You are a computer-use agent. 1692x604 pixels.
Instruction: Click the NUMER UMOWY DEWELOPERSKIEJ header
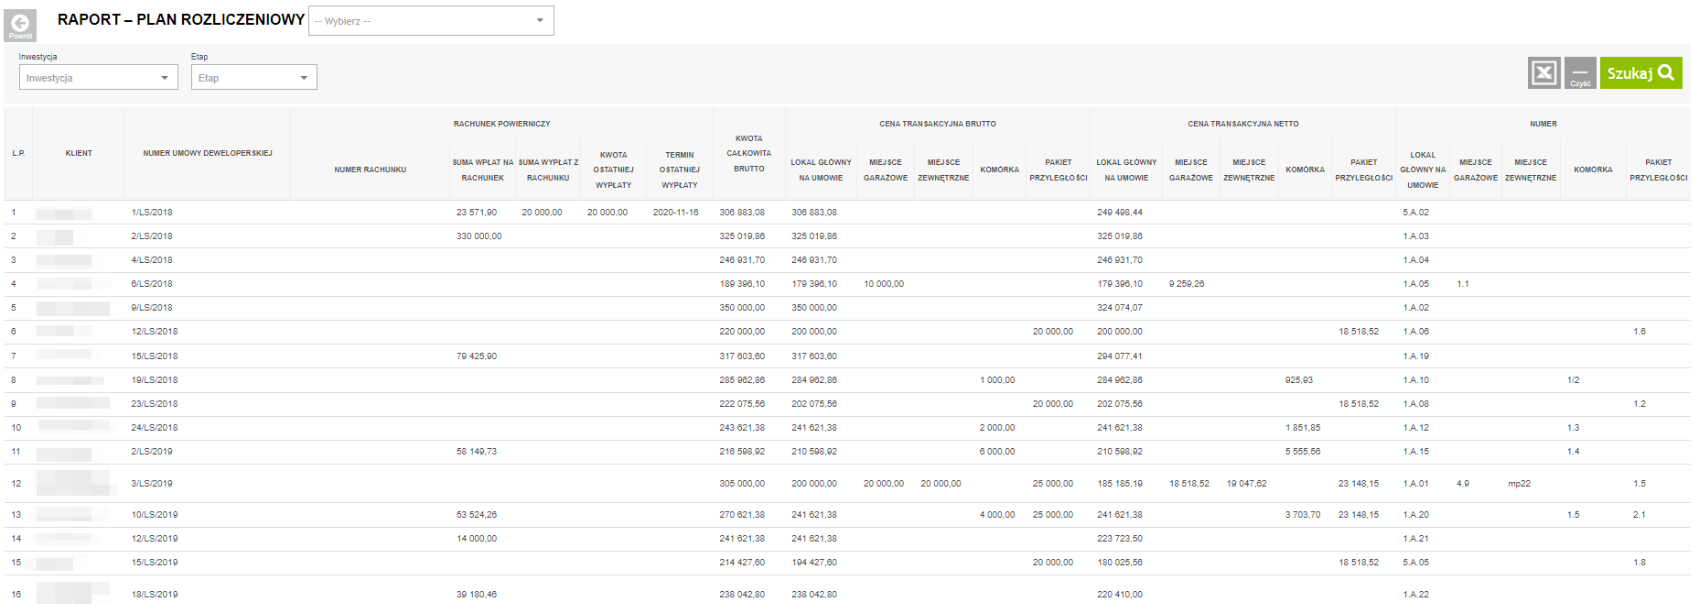tap(207, 153)
